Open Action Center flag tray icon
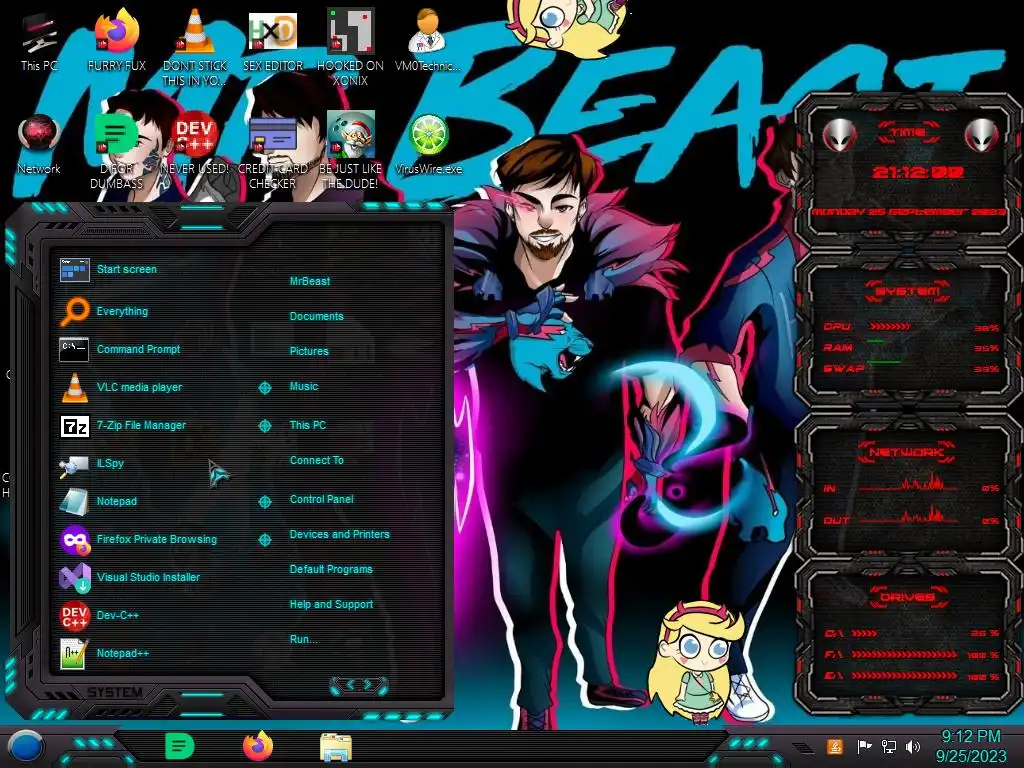Image resolution: width=1024 pixels, height=768 pixels. [864, 746]
